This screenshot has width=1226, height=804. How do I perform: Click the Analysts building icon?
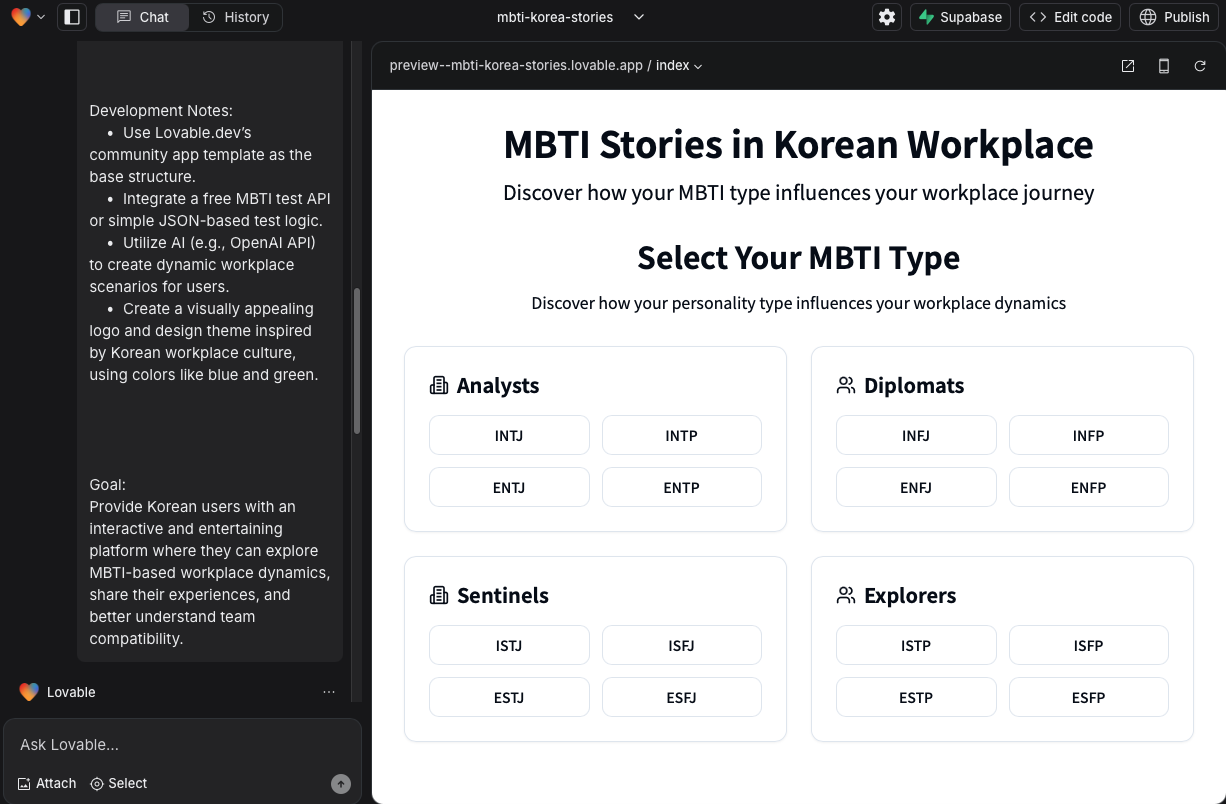click(x=439, y=385)
